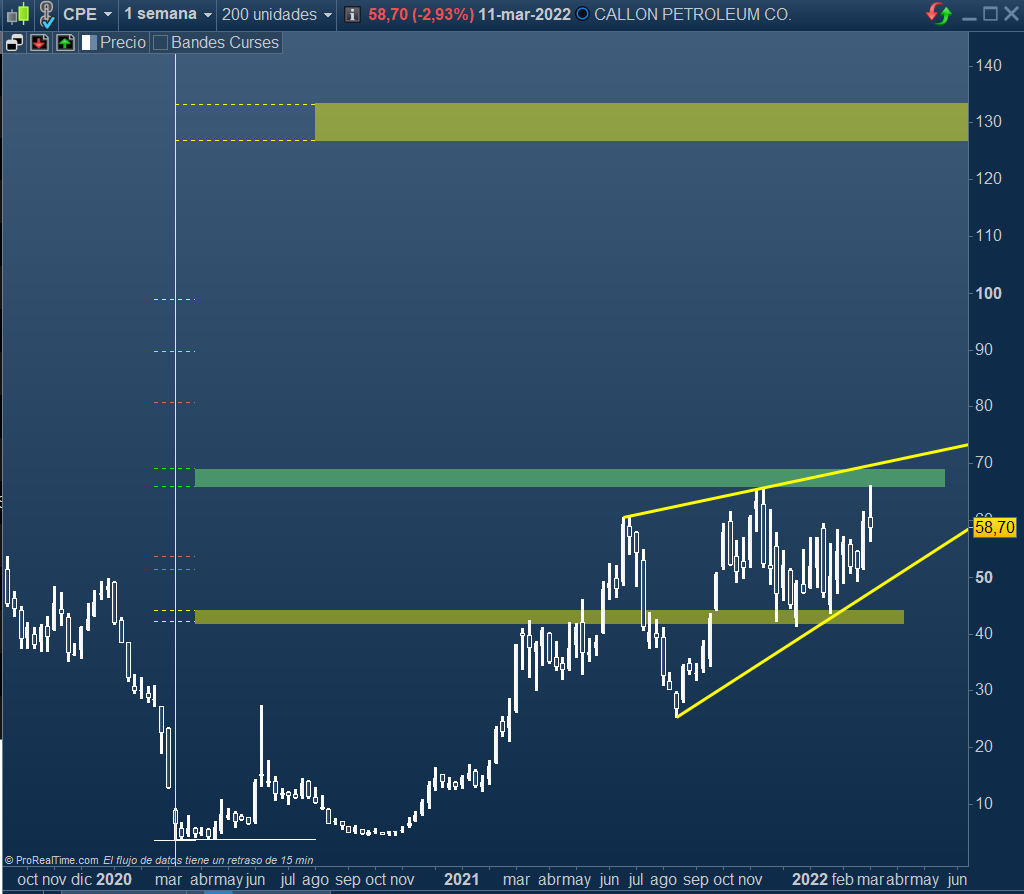Close the chart window
Viewport: 1024px width, 894px height.
tap(1011, 14)
